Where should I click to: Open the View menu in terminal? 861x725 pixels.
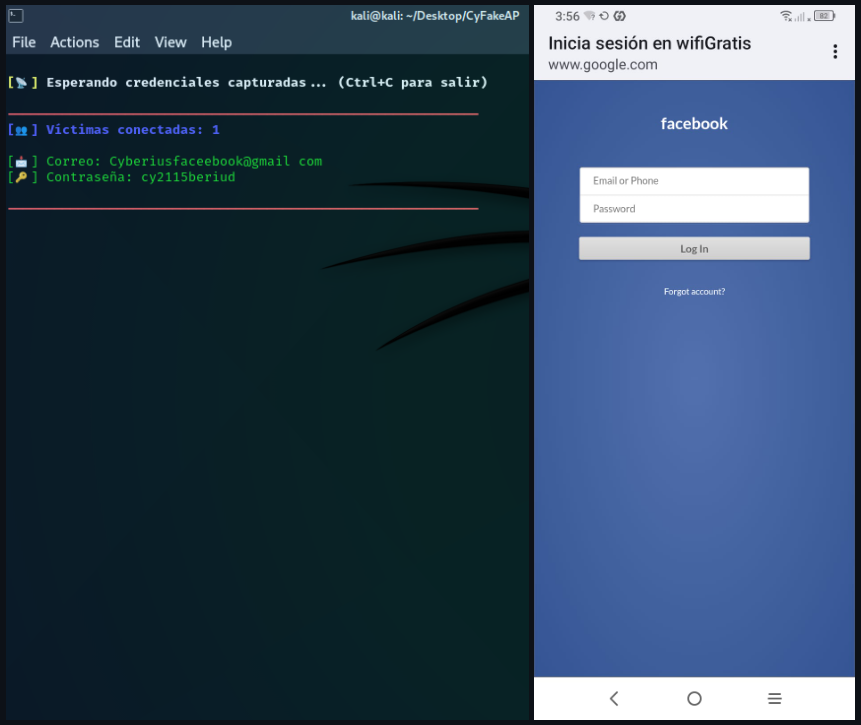tap(170, 42)
